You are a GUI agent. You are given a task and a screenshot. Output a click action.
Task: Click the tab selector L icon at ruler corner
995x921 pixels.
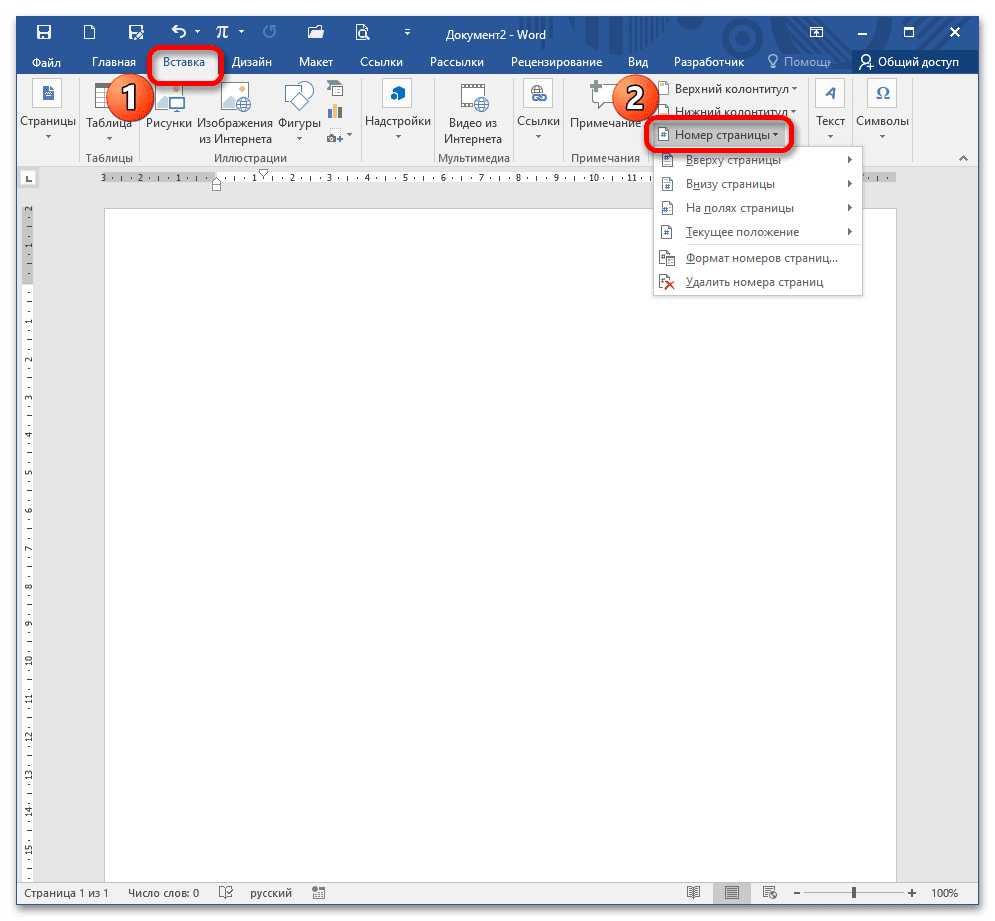pos(29,179)
